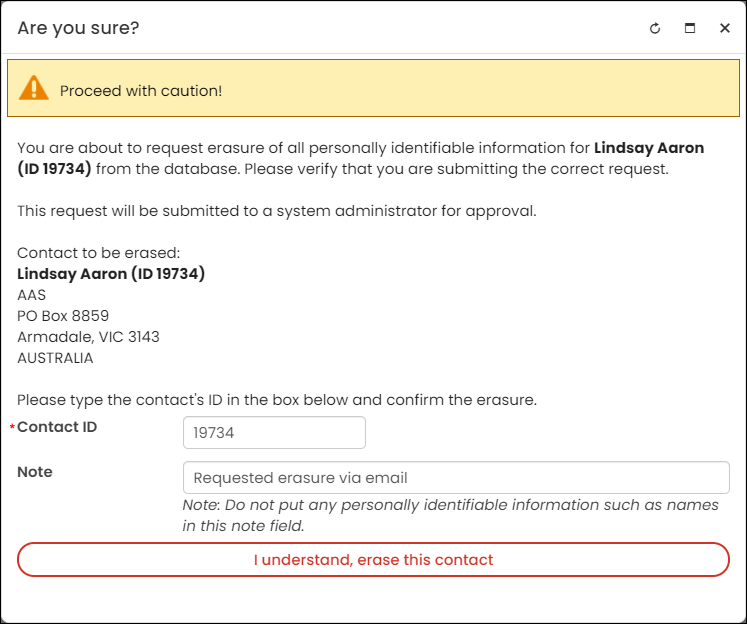This screenshot has height=624, width=747.
Task: Click the 'PO Box 8859' address line
Action: (63, 316)
